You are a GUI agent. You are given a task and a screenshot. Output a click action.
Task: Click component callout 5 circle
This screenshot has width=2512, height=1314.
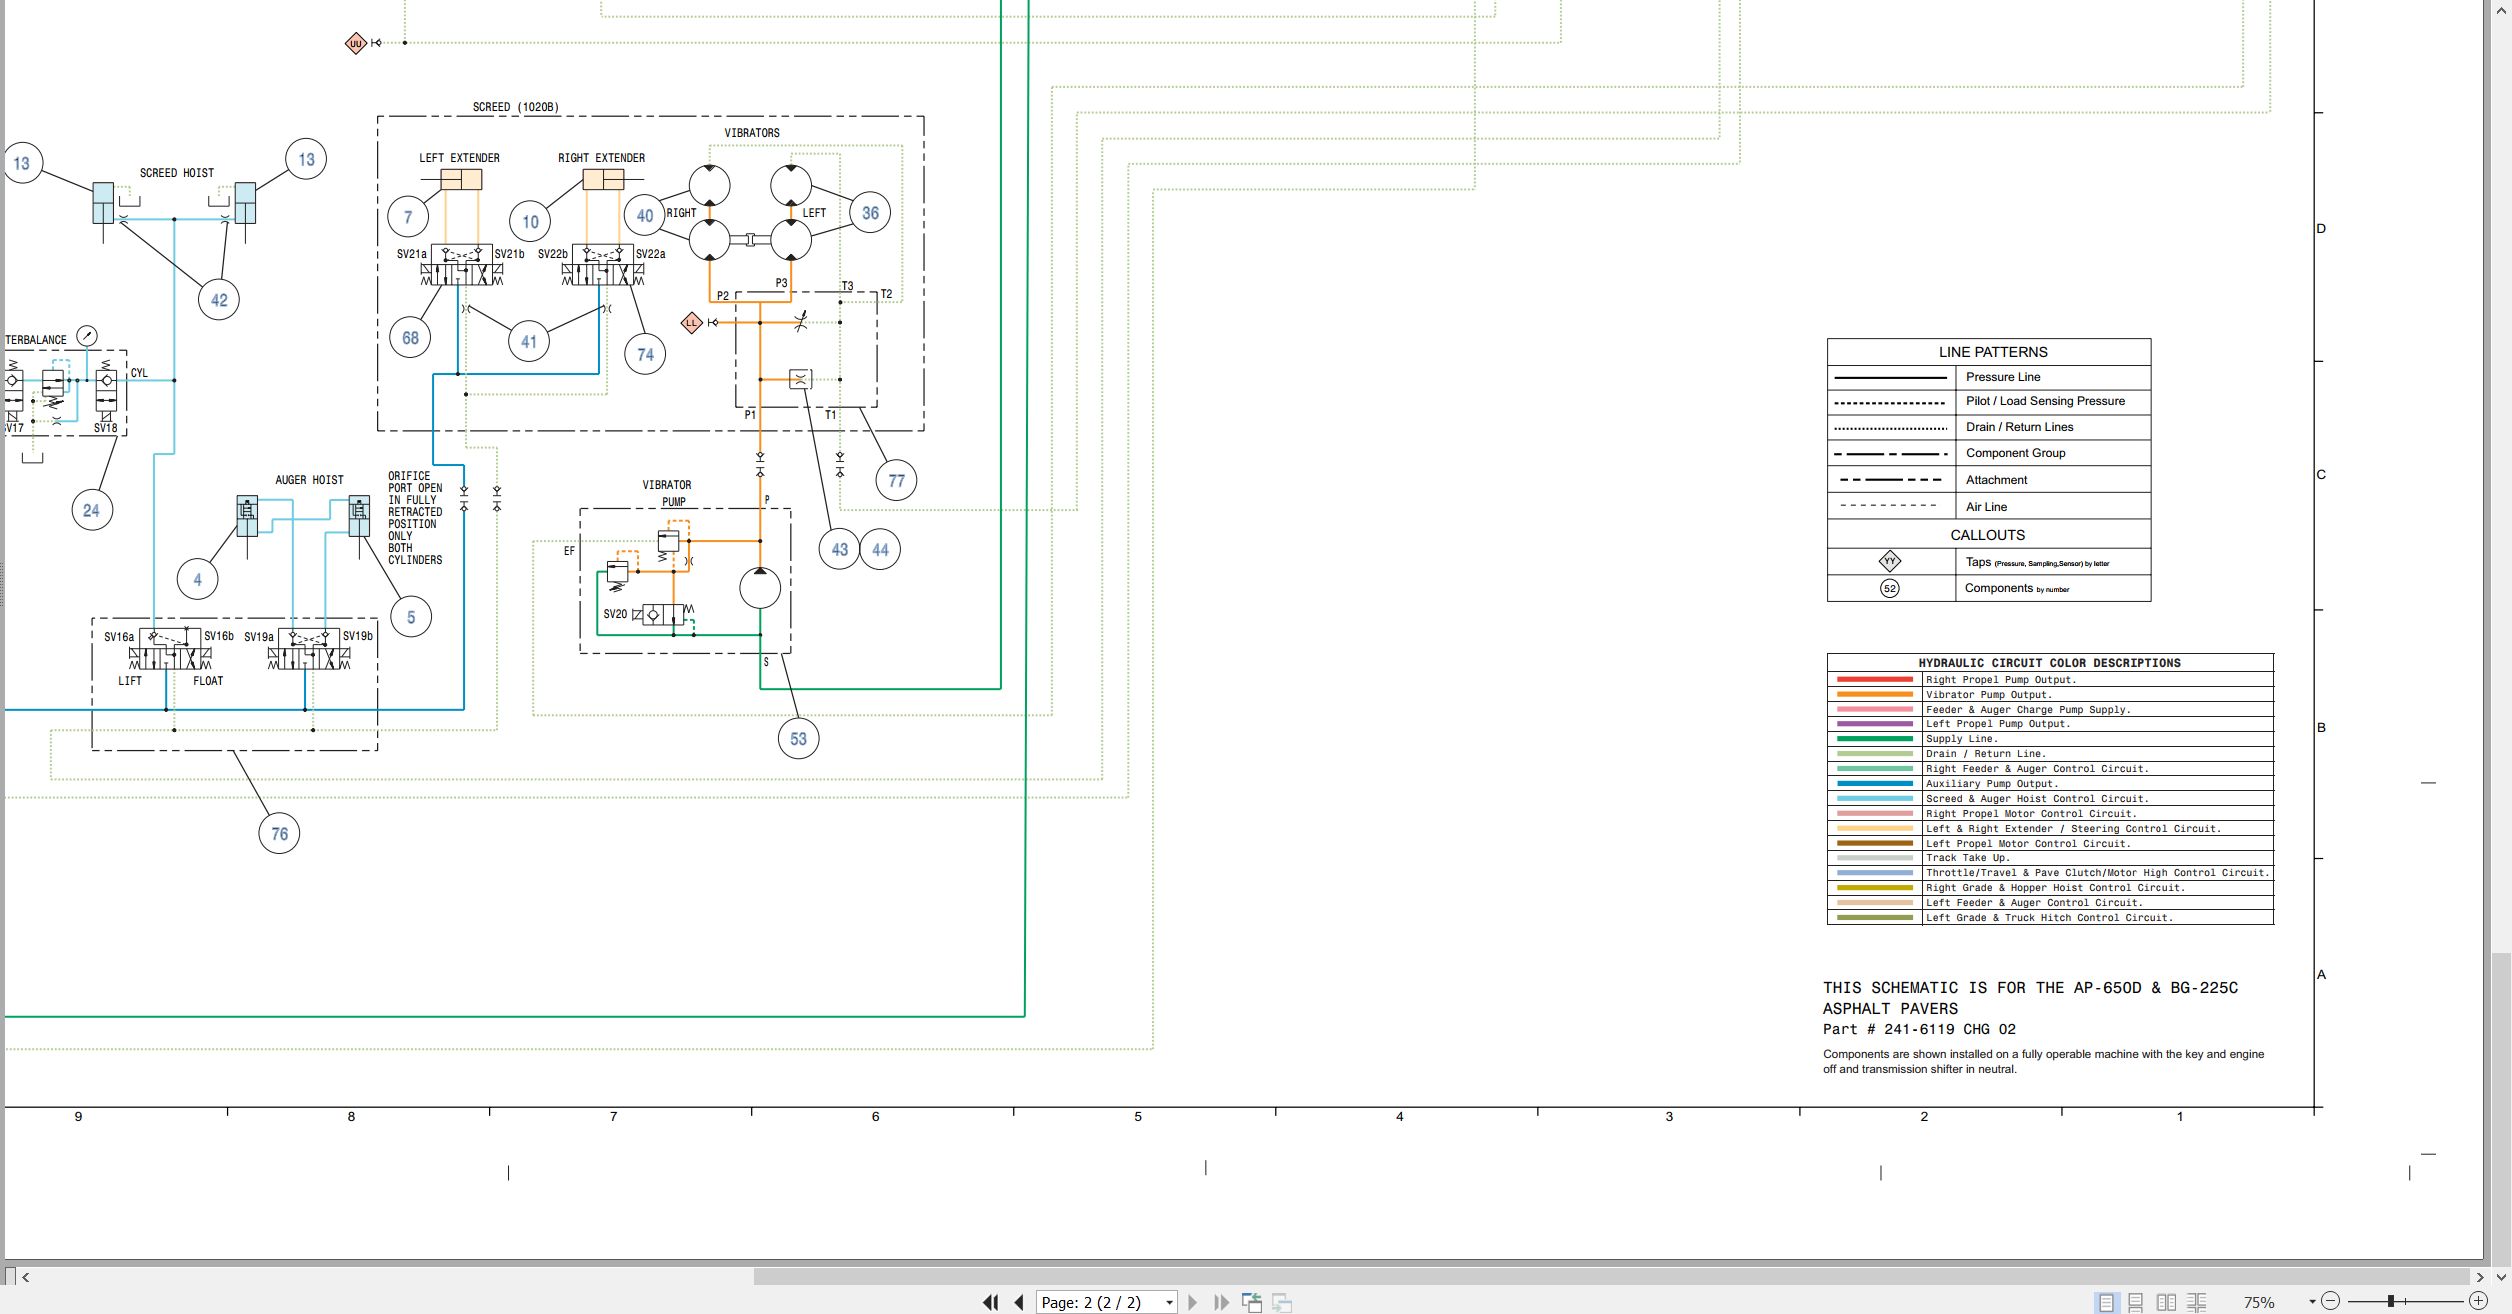point(411,617)
